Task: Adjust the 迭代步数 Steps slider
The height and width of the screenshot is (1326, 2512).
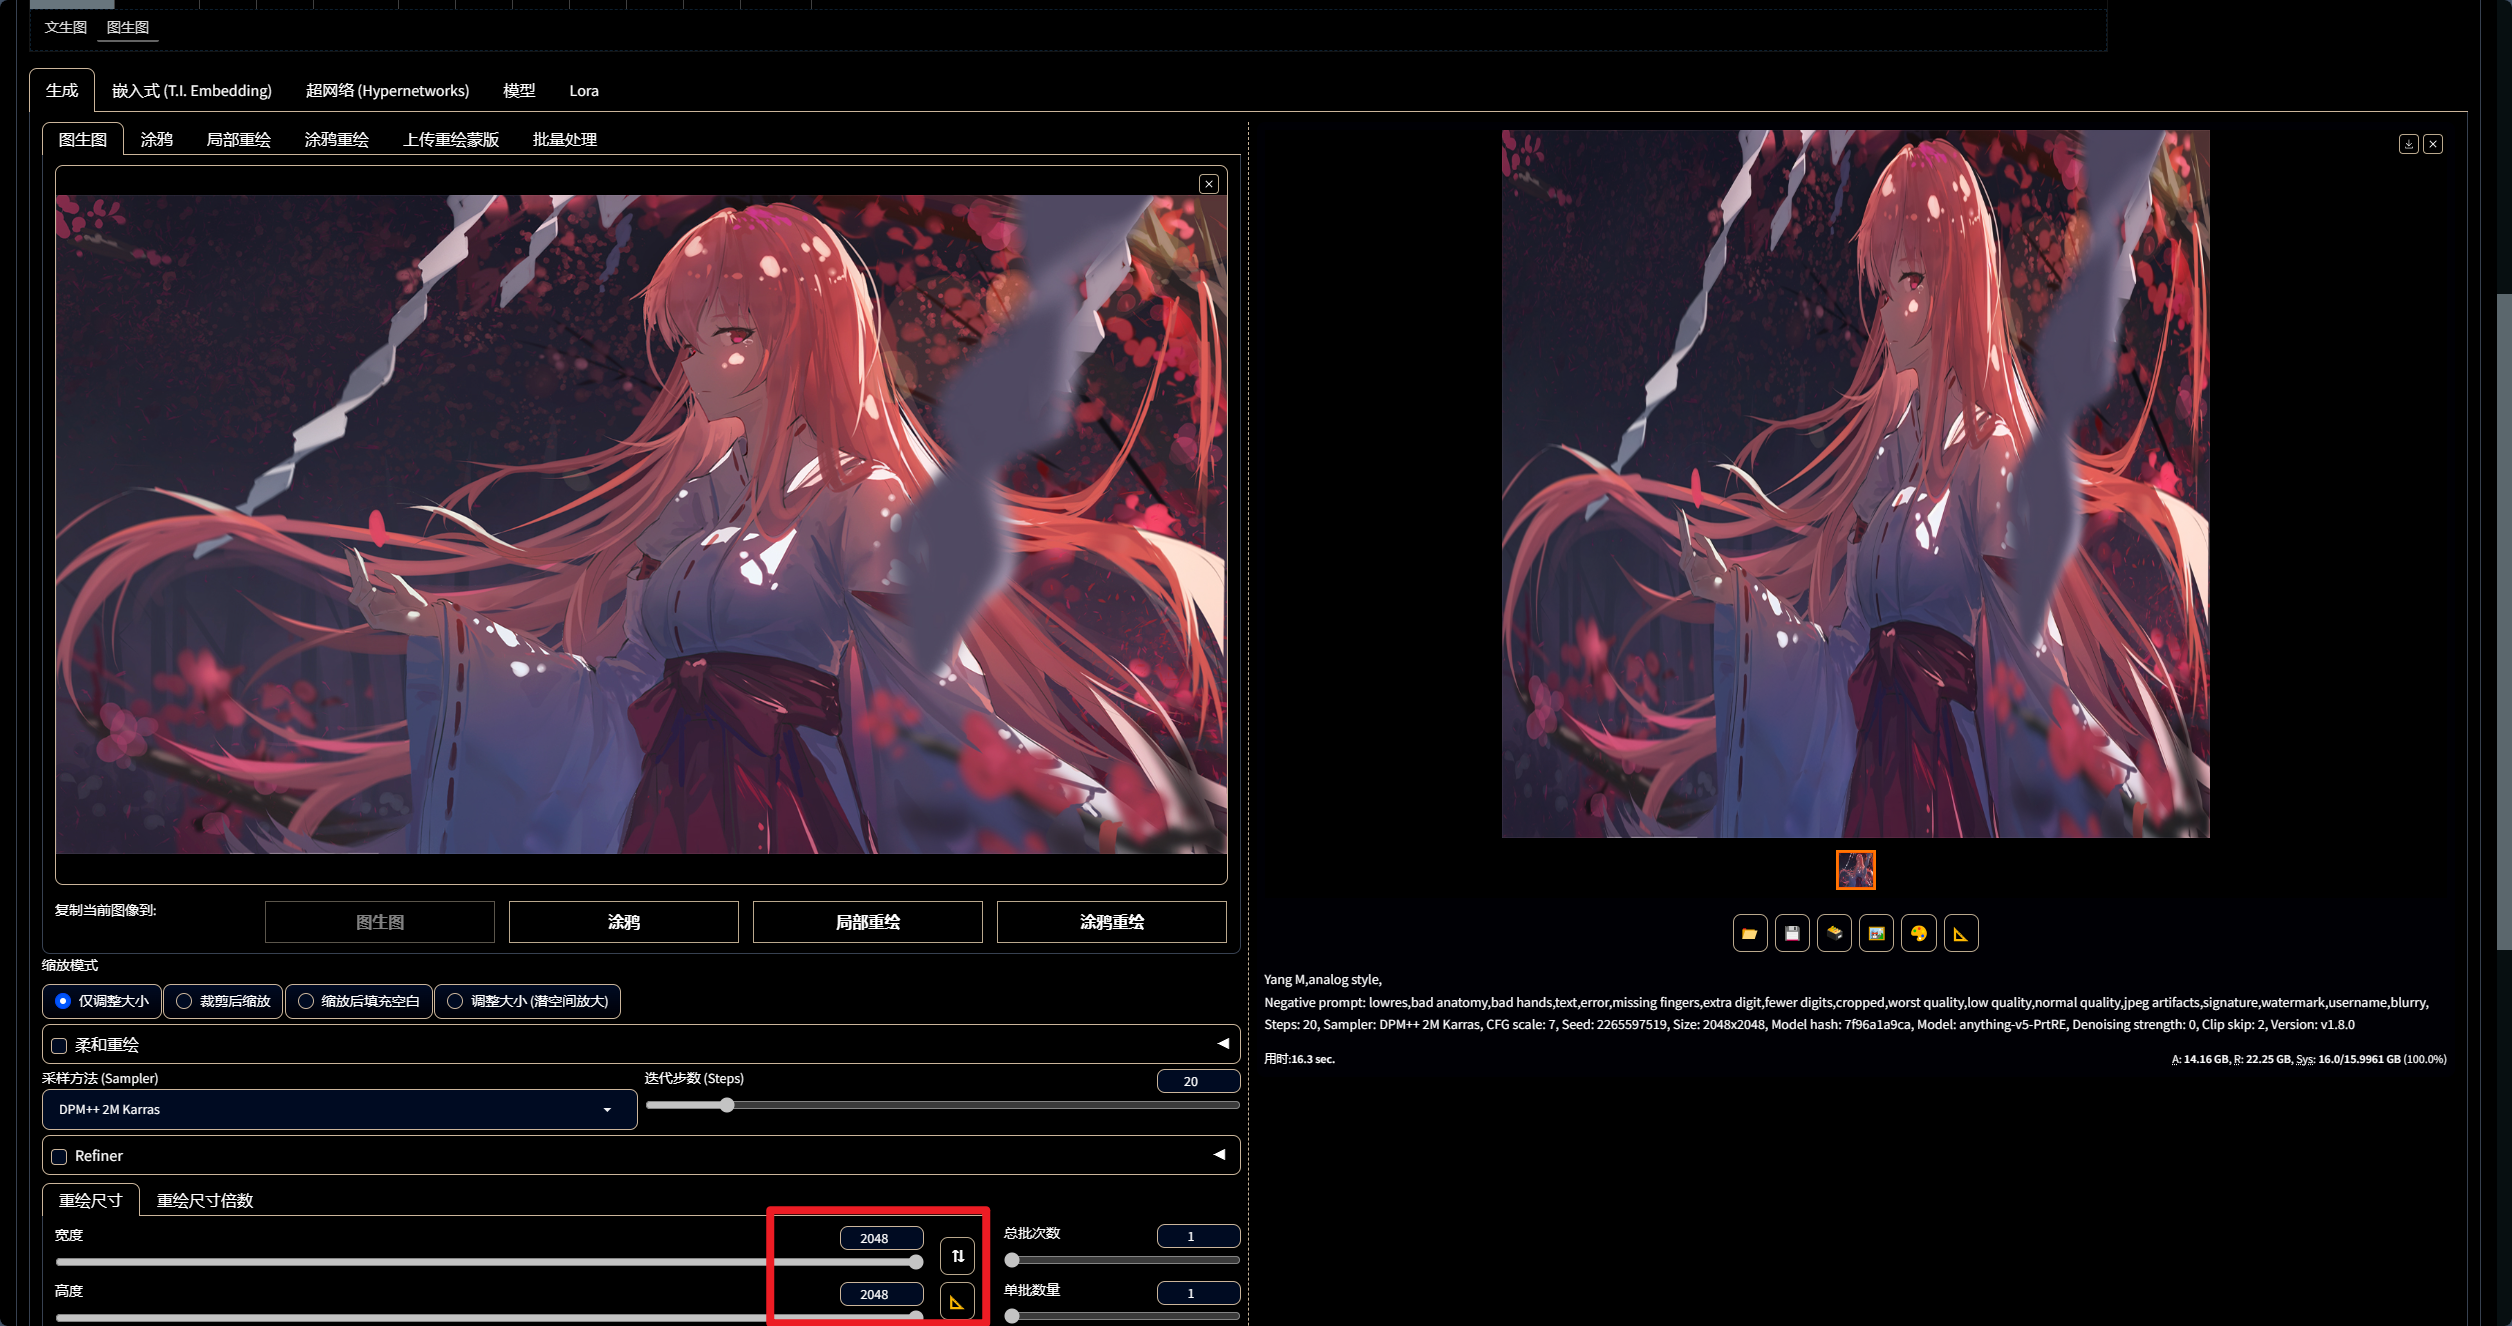Action: [x=727, y=1105]
